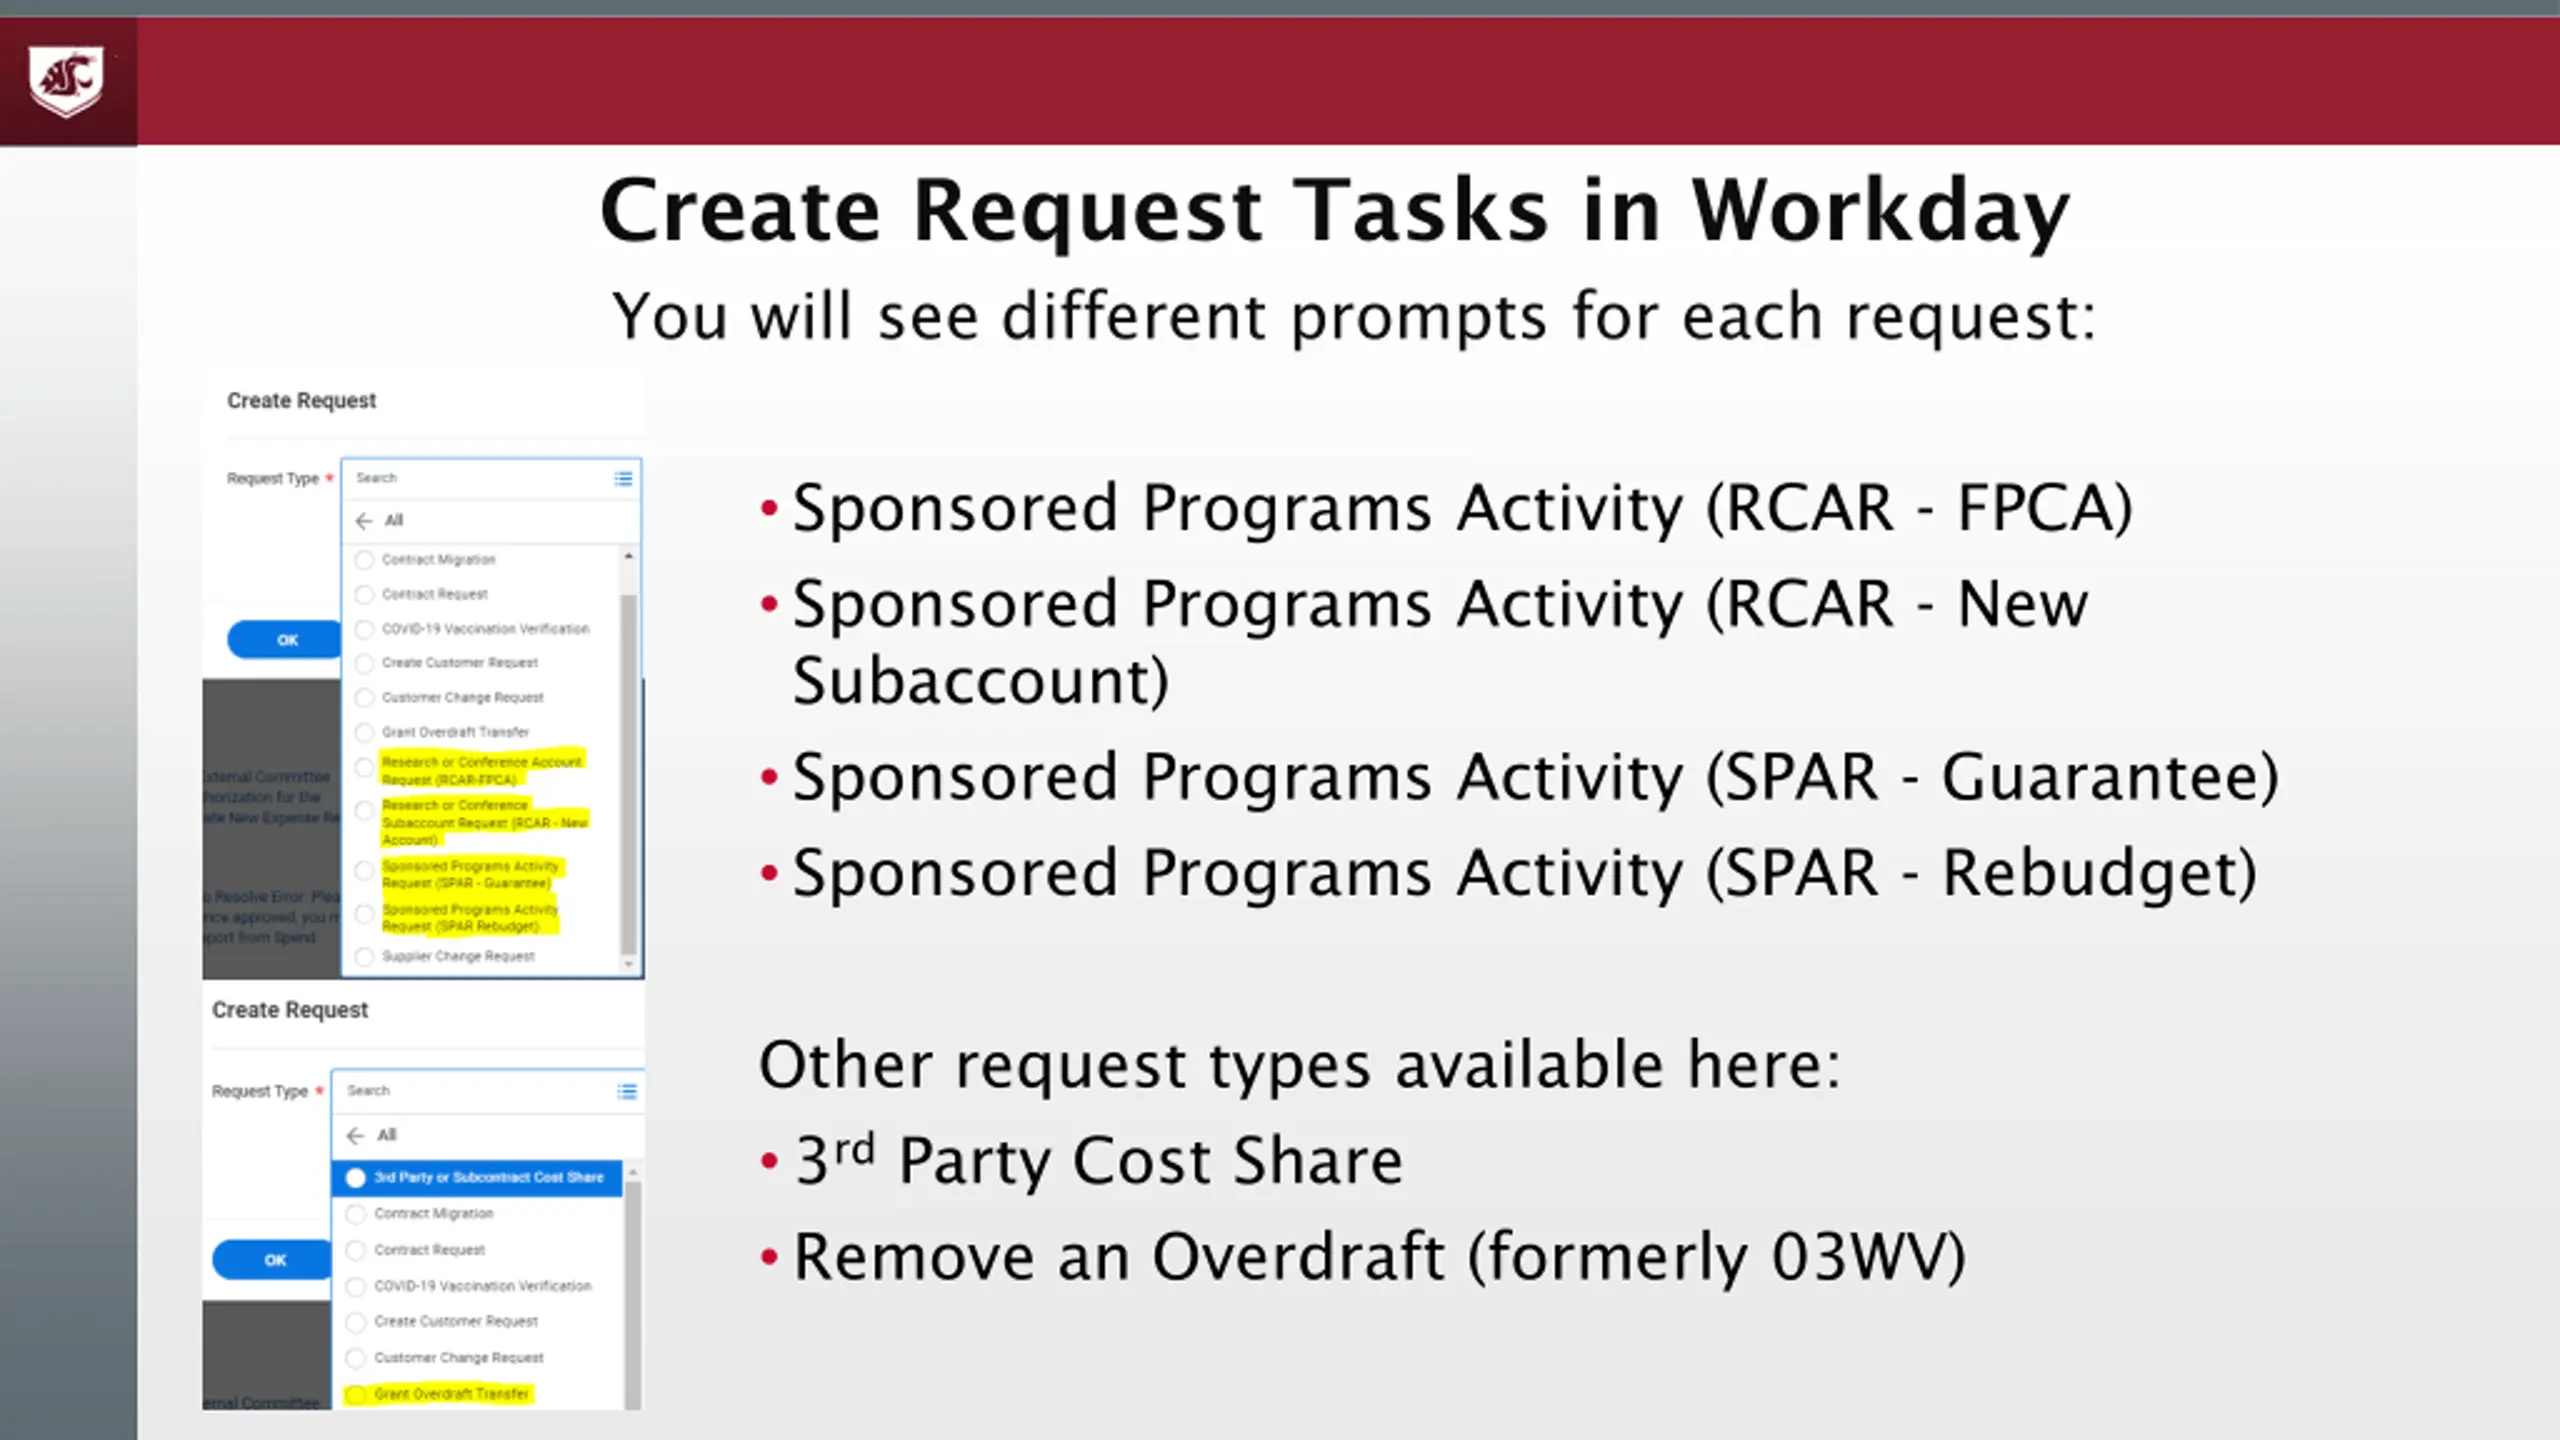Click bullet 'Remove an Overdraft (formerly 03WV)'
The image size is (2560, 1440).
click(x=1379, y=1257)
